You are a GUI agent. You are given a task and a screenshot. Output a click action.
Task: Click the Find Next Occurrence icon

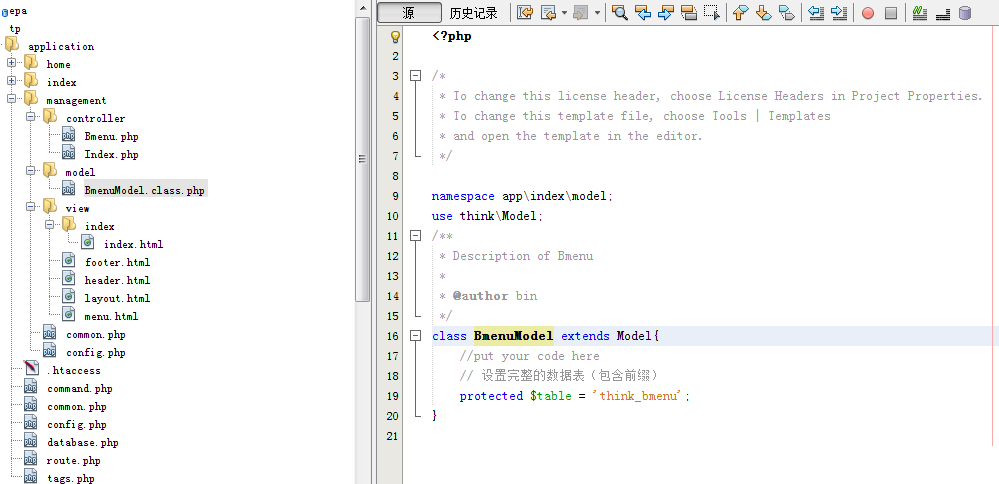point(666,13)
